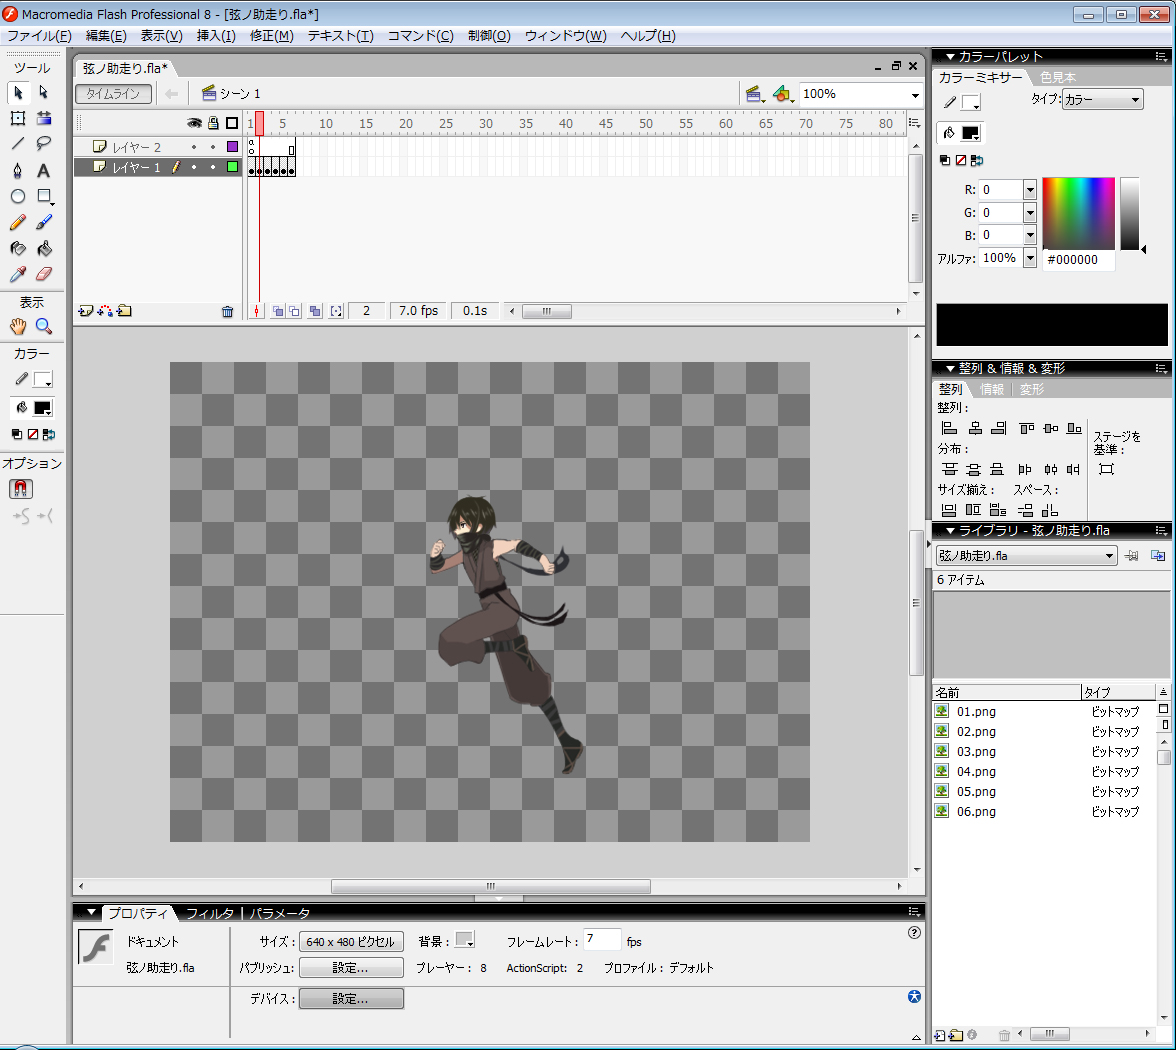Toggle lock dot for レイヤー 1
This screenshot has width=1176, height=1050.
pyautogui.click(x=213, y=167)
